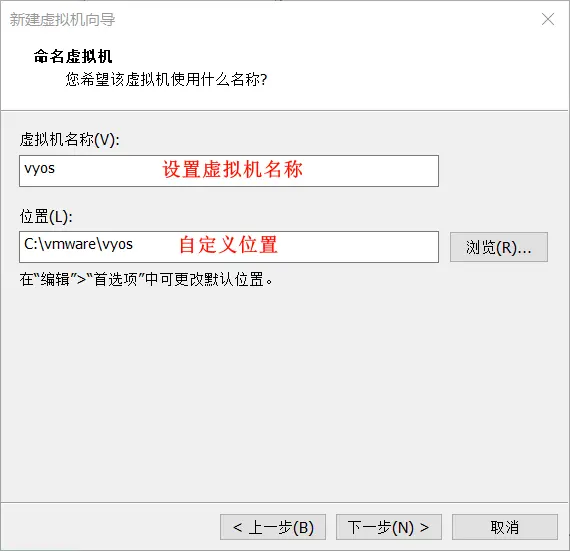Click into the 虚拟机名称 text field
The width and height of the screenshot is (570, 551).
pyautogui.click(x=229, y=171)
